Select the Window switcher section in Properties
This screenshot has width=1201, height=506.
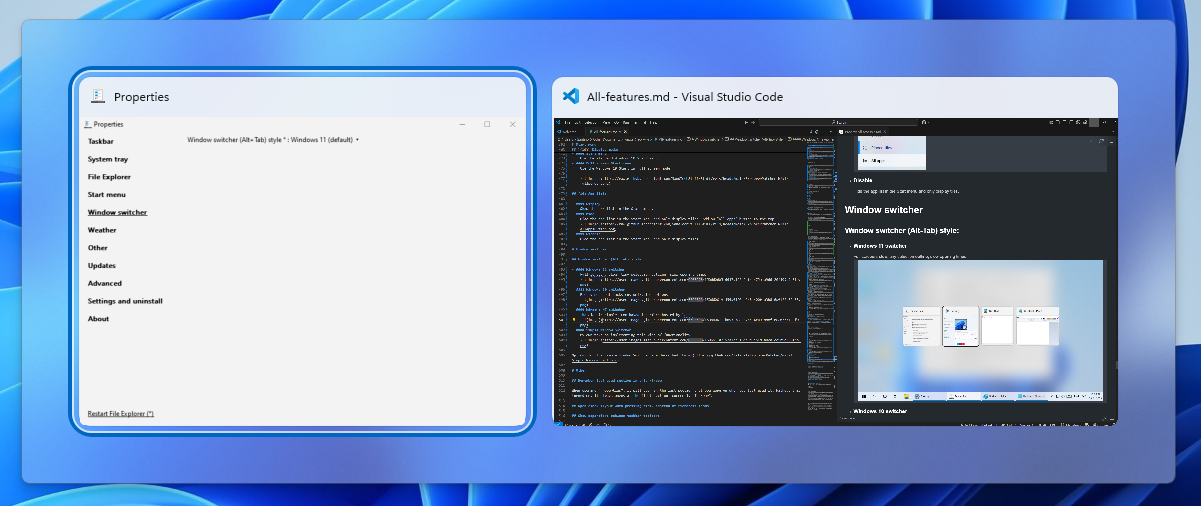click(x=117, y=212)
